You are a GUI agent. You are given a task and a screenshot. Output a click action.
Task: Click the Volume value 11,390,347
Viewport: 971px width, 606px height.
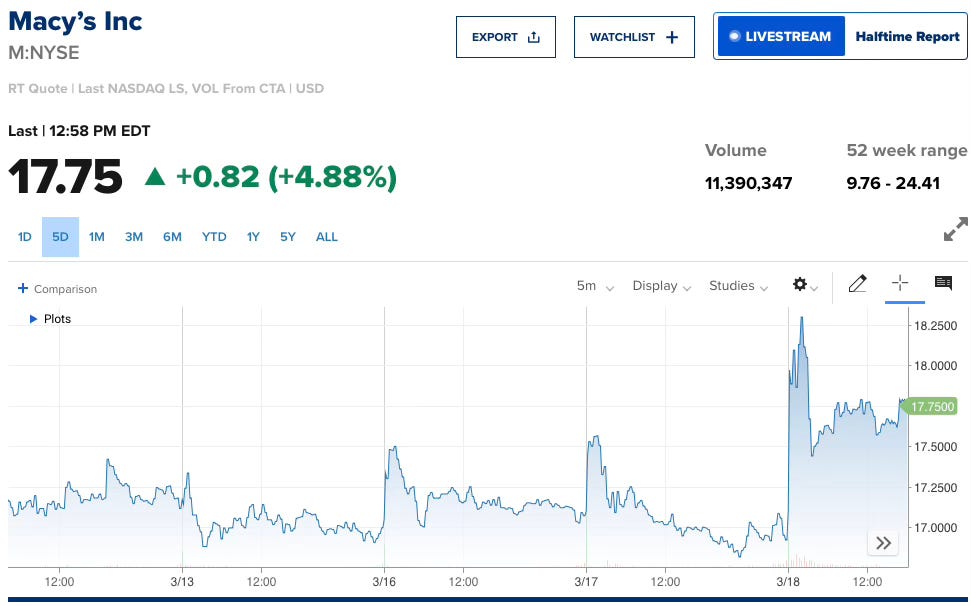point(748,183)
